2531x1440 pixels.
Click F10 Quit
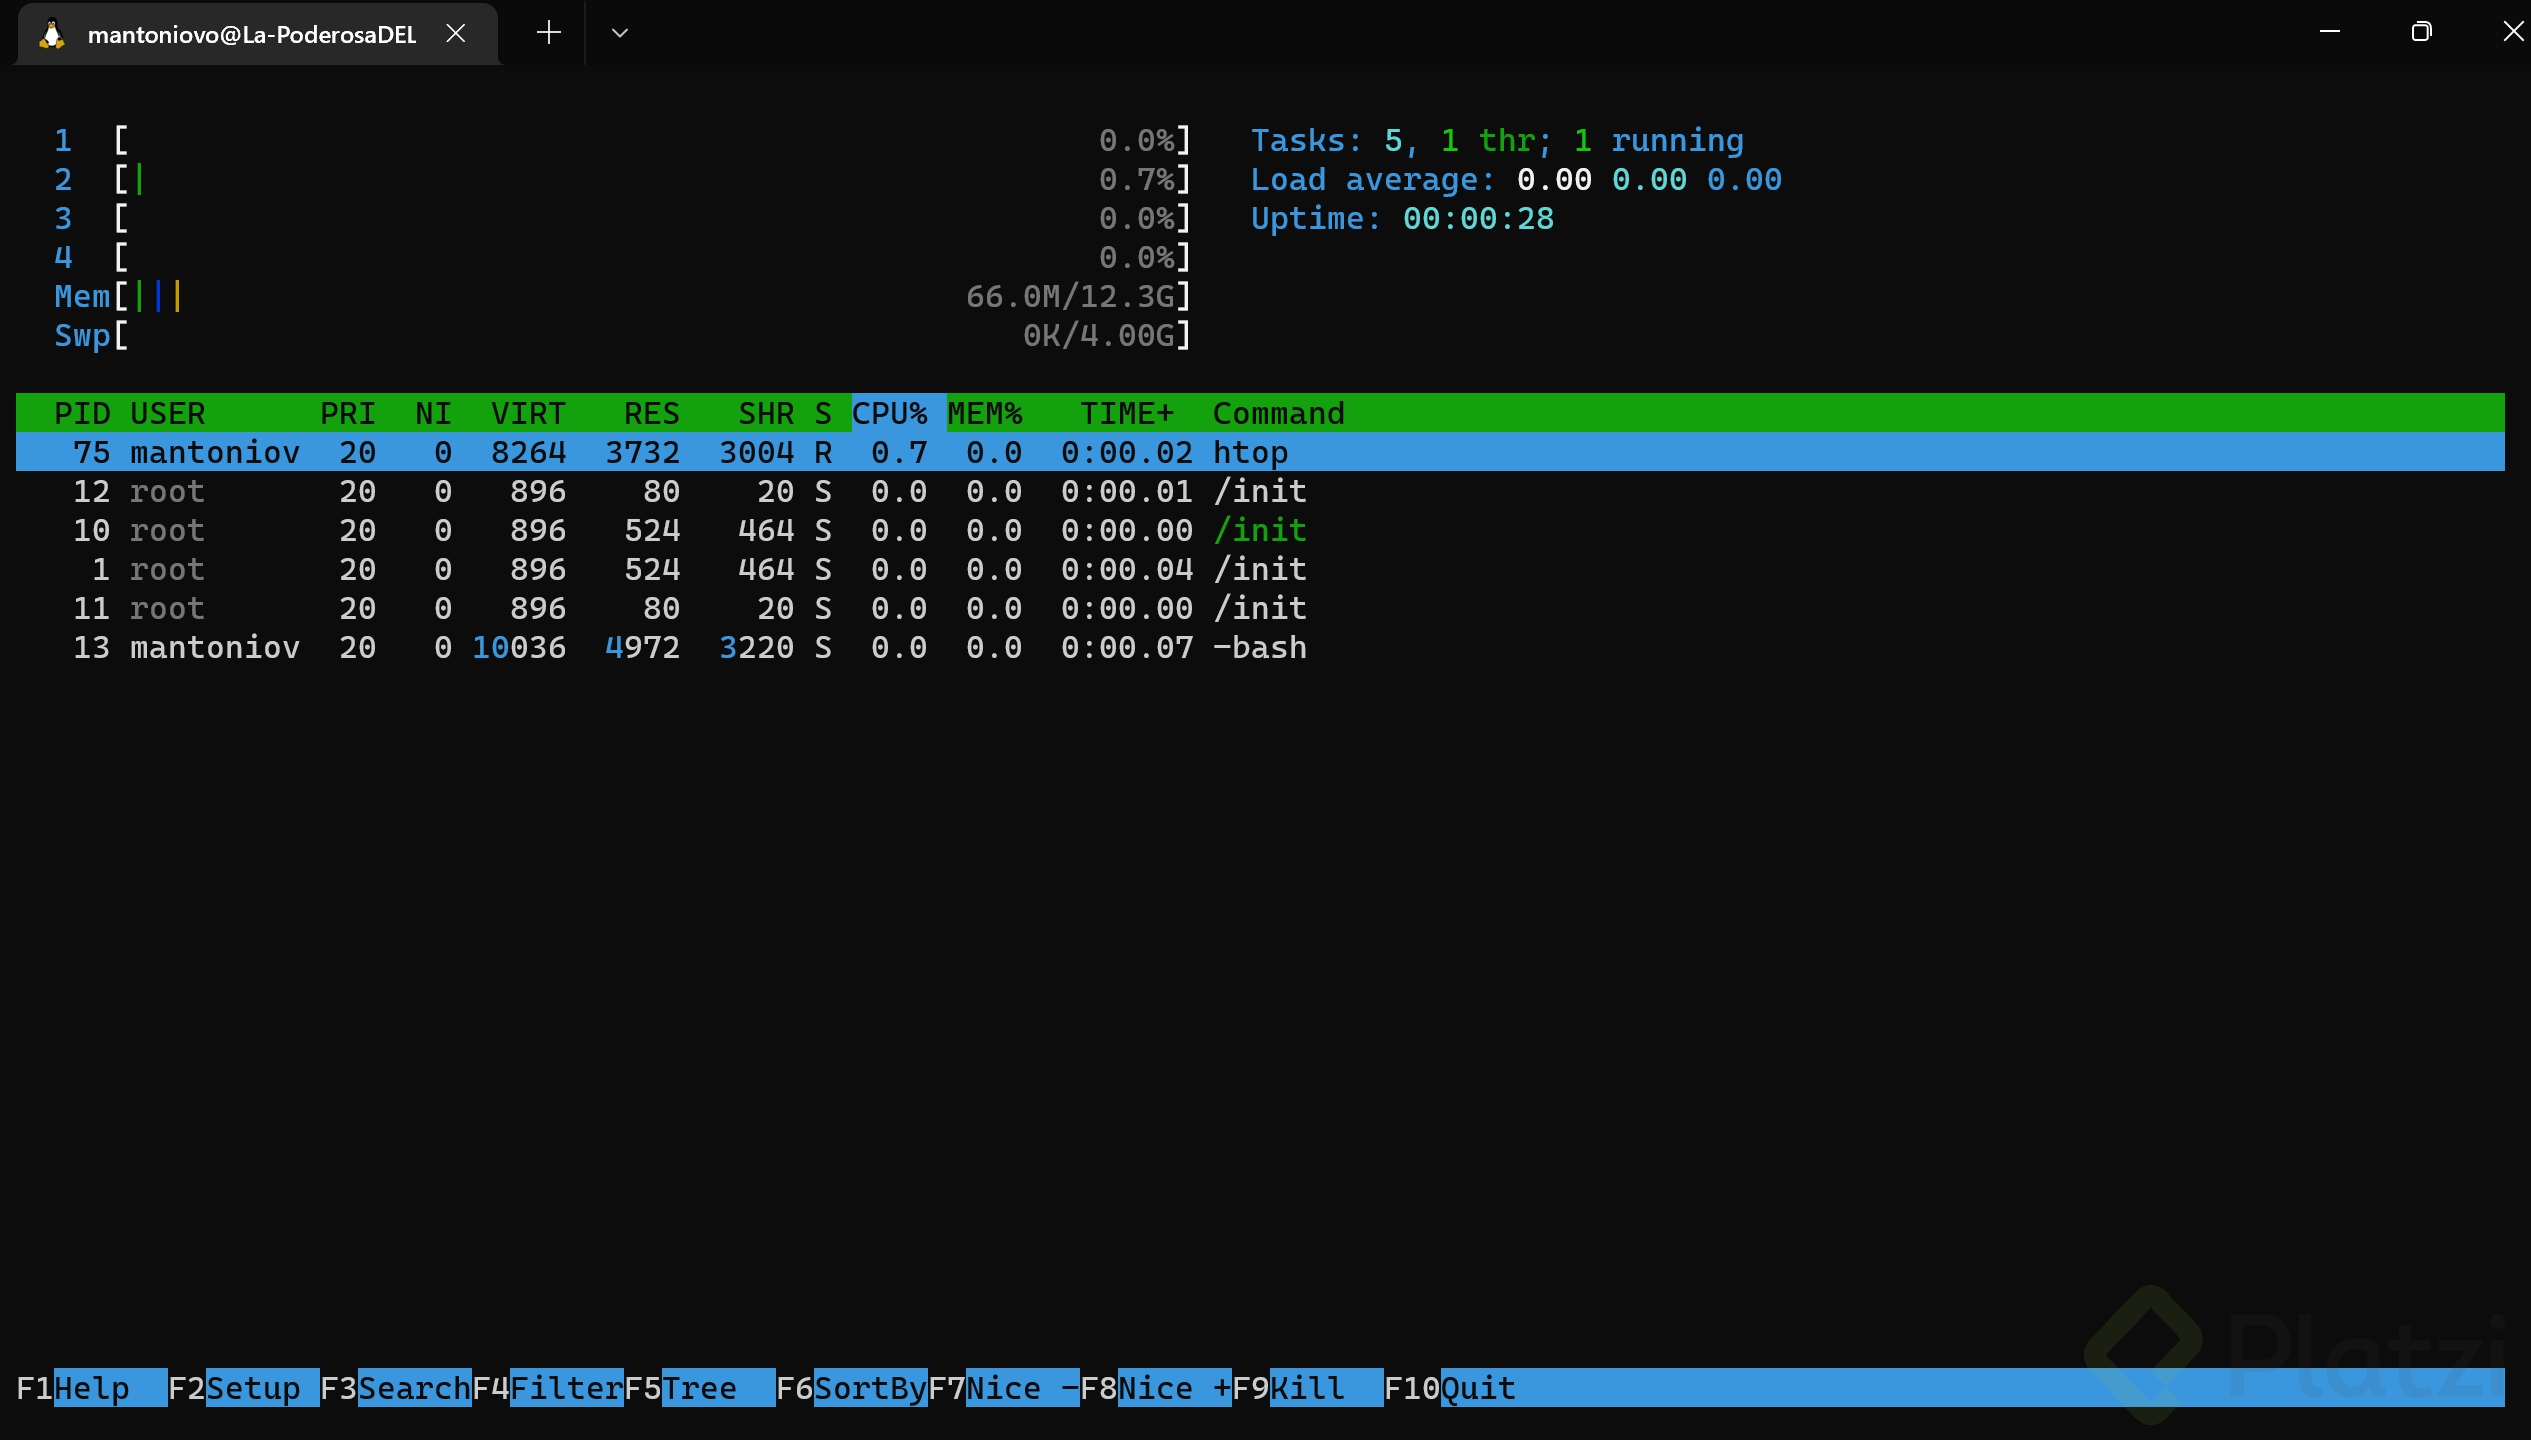(1450, 1388)
